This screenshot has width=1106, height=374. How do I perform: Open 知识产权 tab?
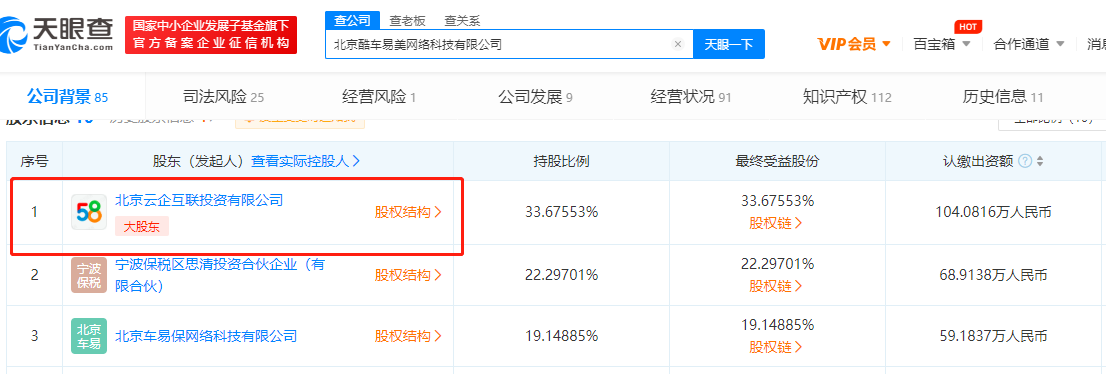pos(847,97)
